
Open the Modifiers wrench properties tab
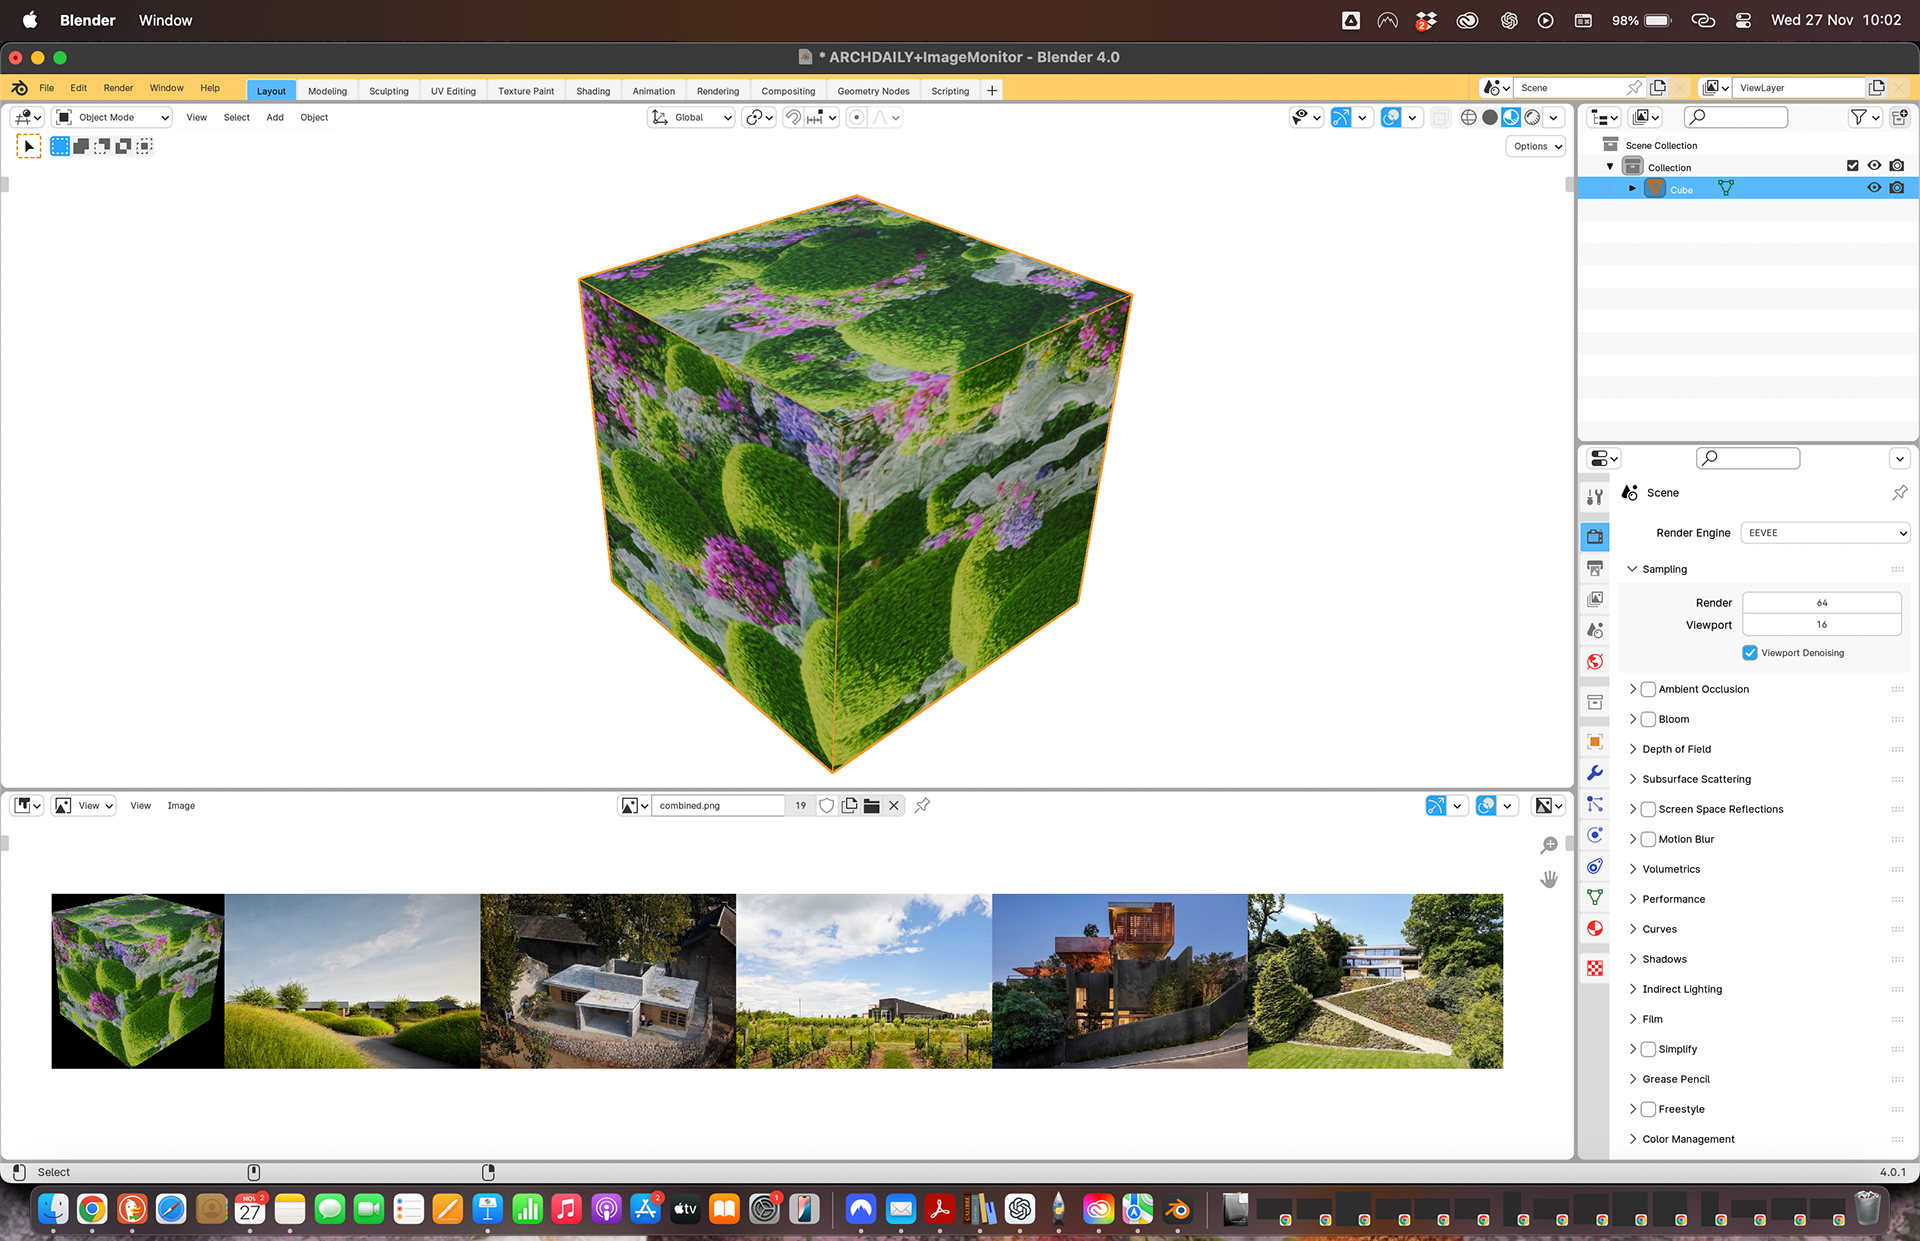[1595, 773]
